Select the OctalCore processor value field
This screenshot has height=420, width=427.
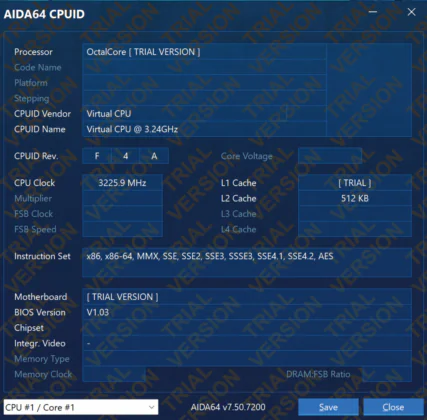(x=204, y=52)
